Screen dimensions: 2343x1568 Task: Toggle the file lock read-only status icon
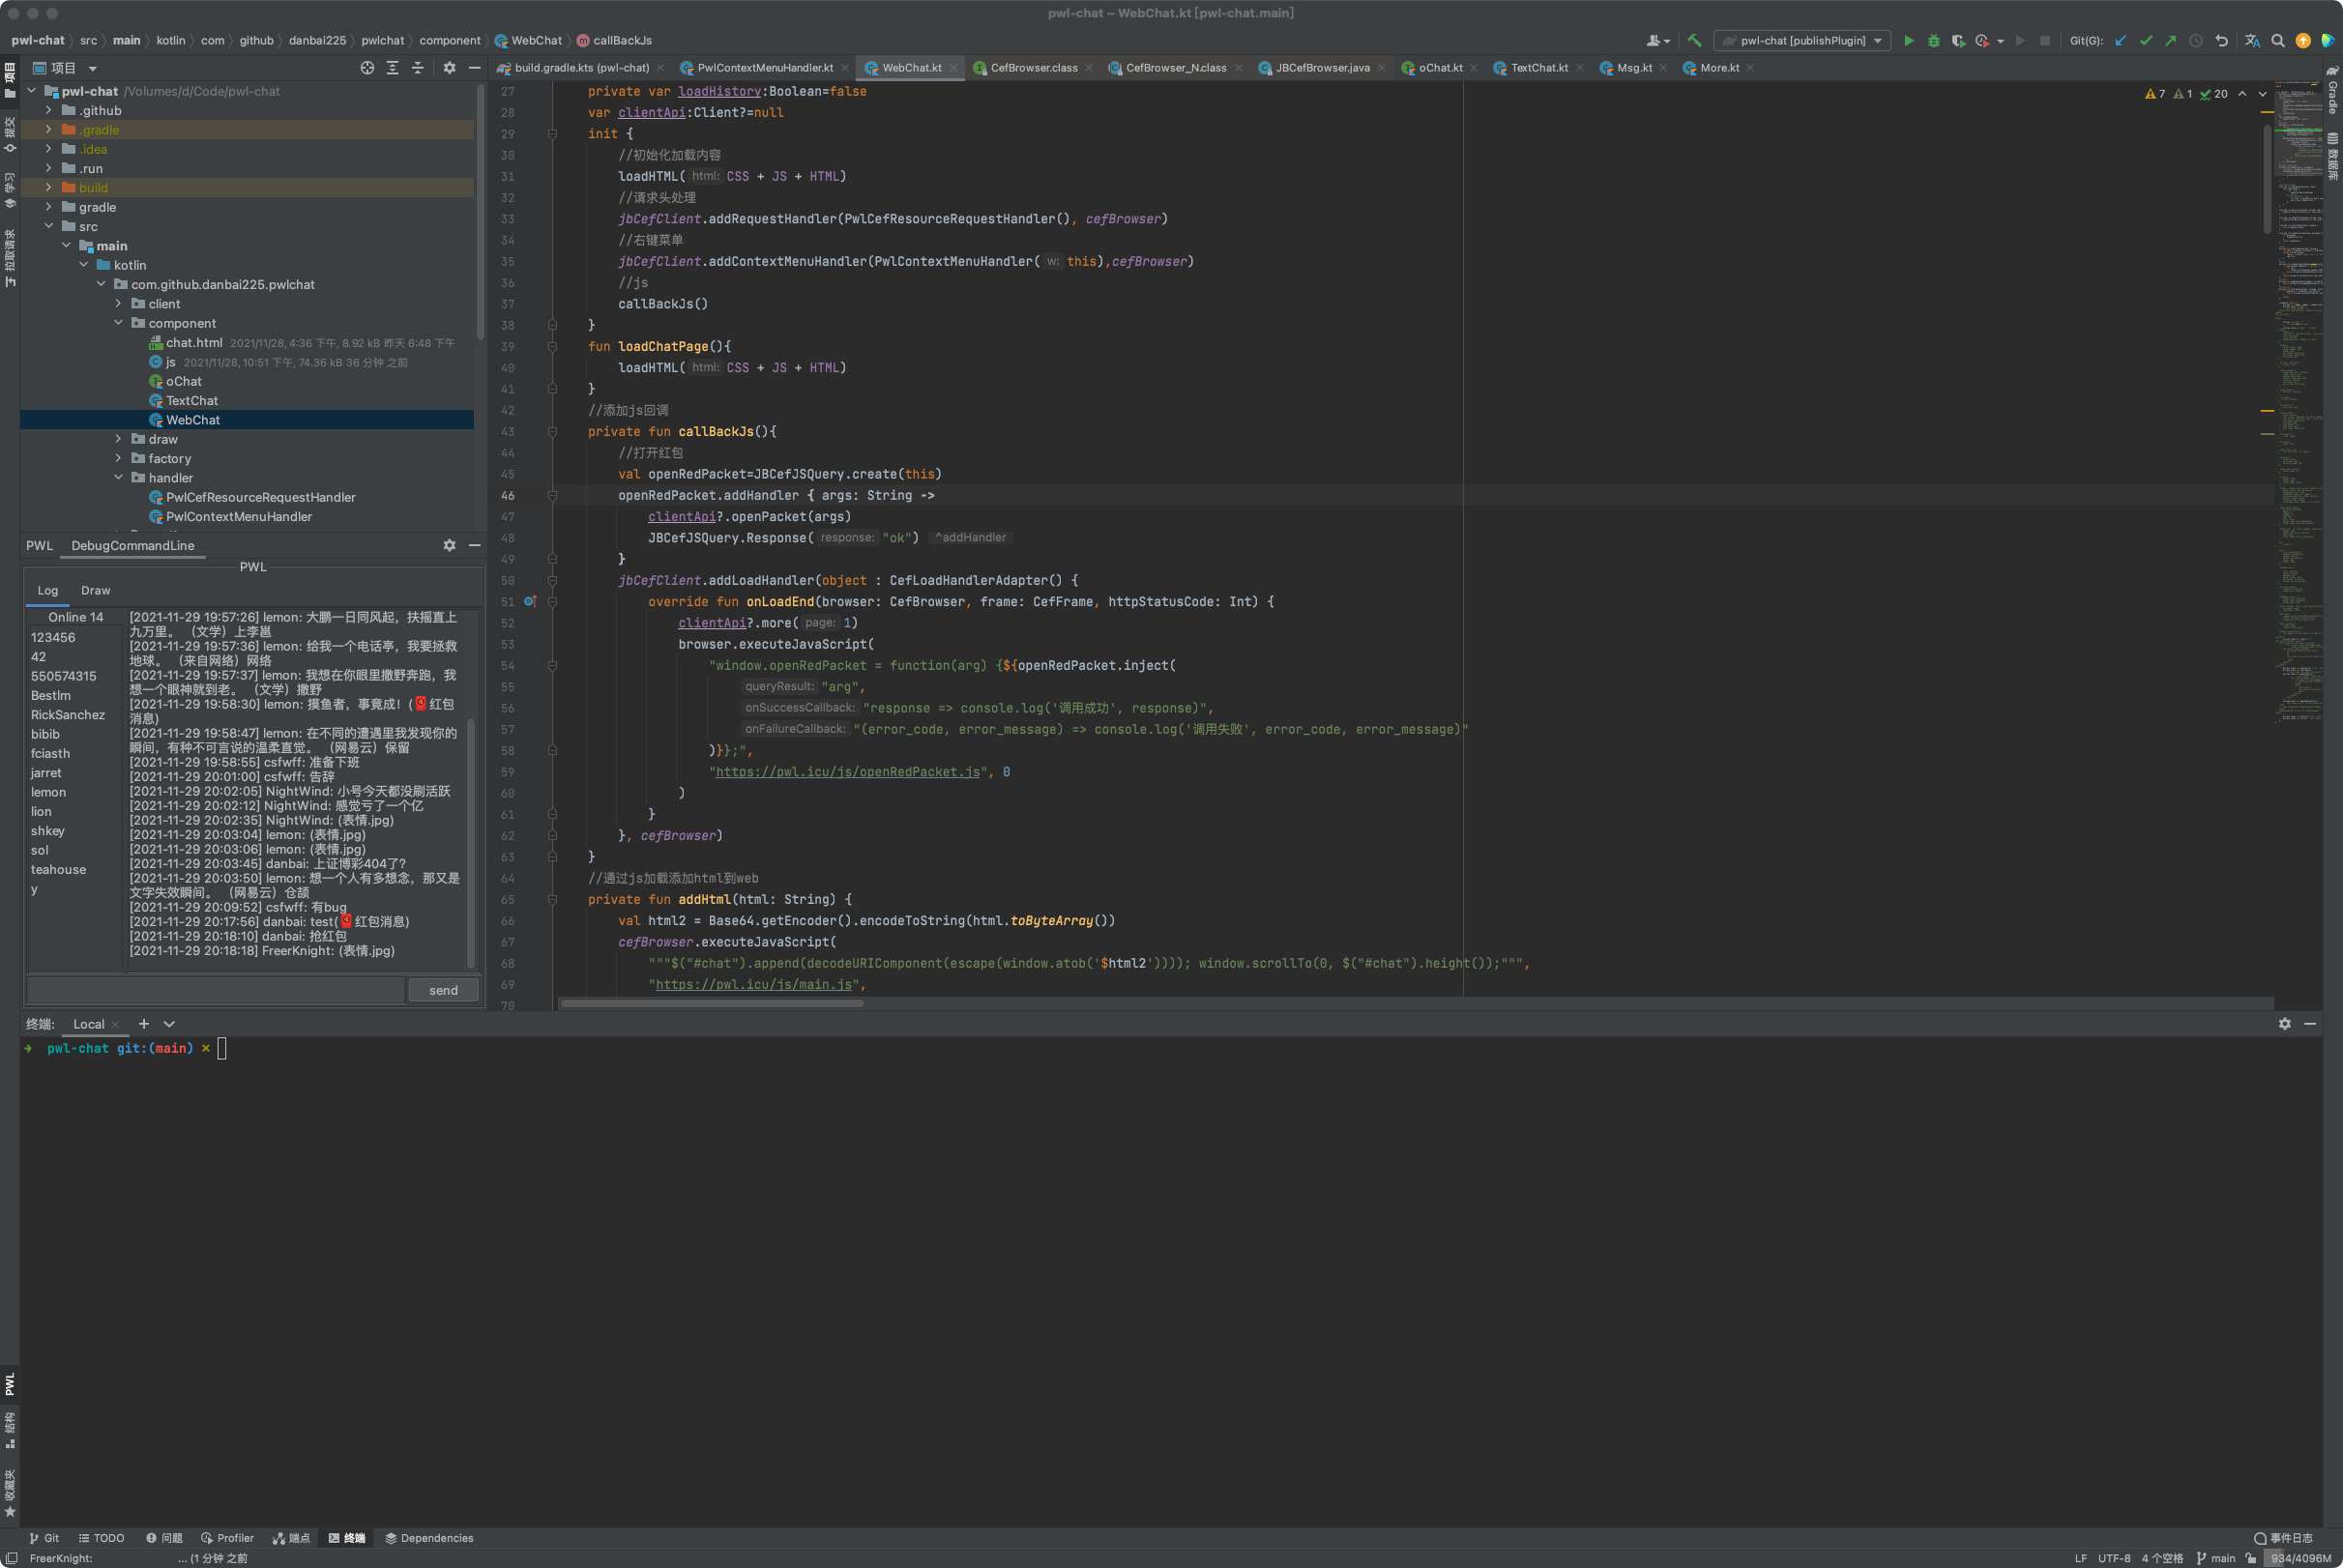[x=2251, y=1558]
